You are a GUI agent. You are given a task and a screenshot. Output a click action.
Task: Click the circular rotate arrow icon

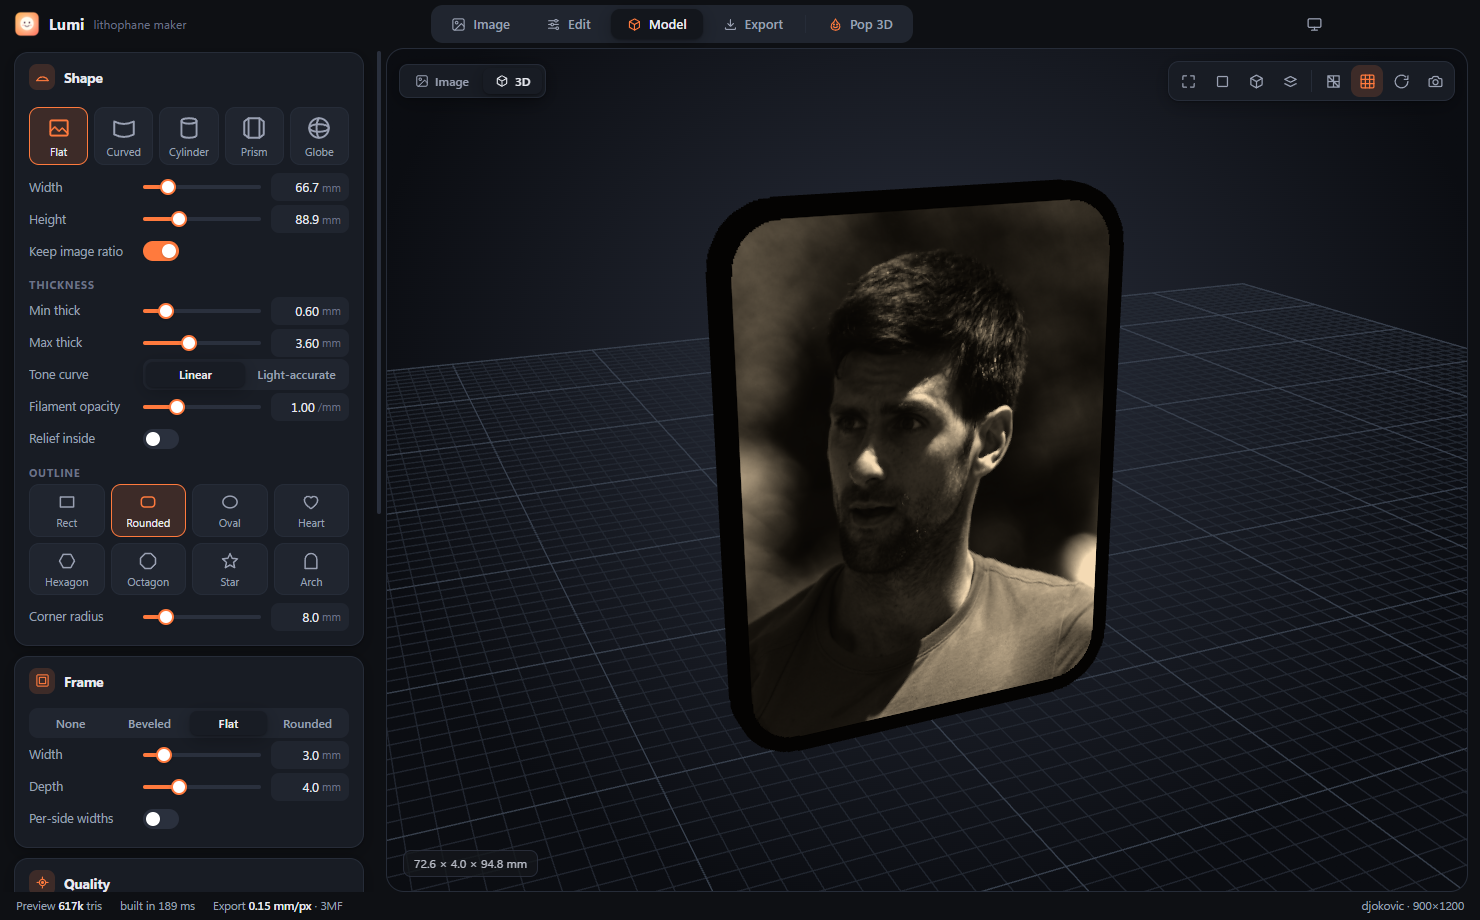click(x=1402, y=82)
